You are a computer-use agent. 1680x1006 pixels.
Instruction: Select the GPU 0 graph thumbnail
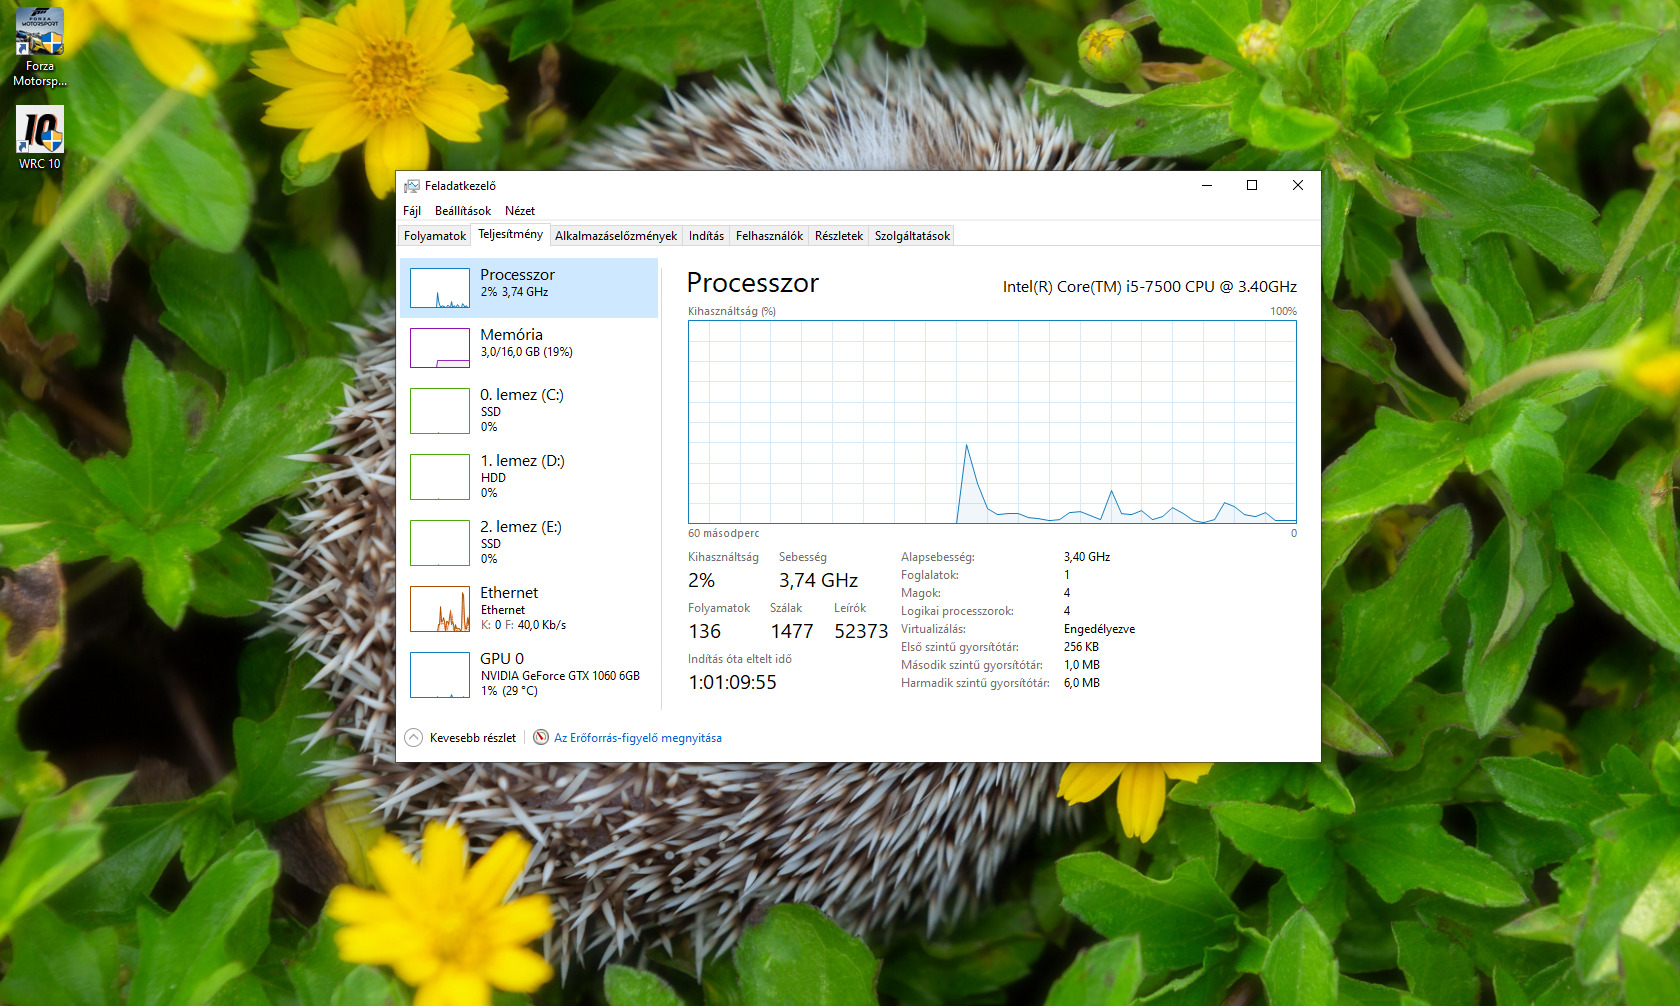click(x=440, y=675)
